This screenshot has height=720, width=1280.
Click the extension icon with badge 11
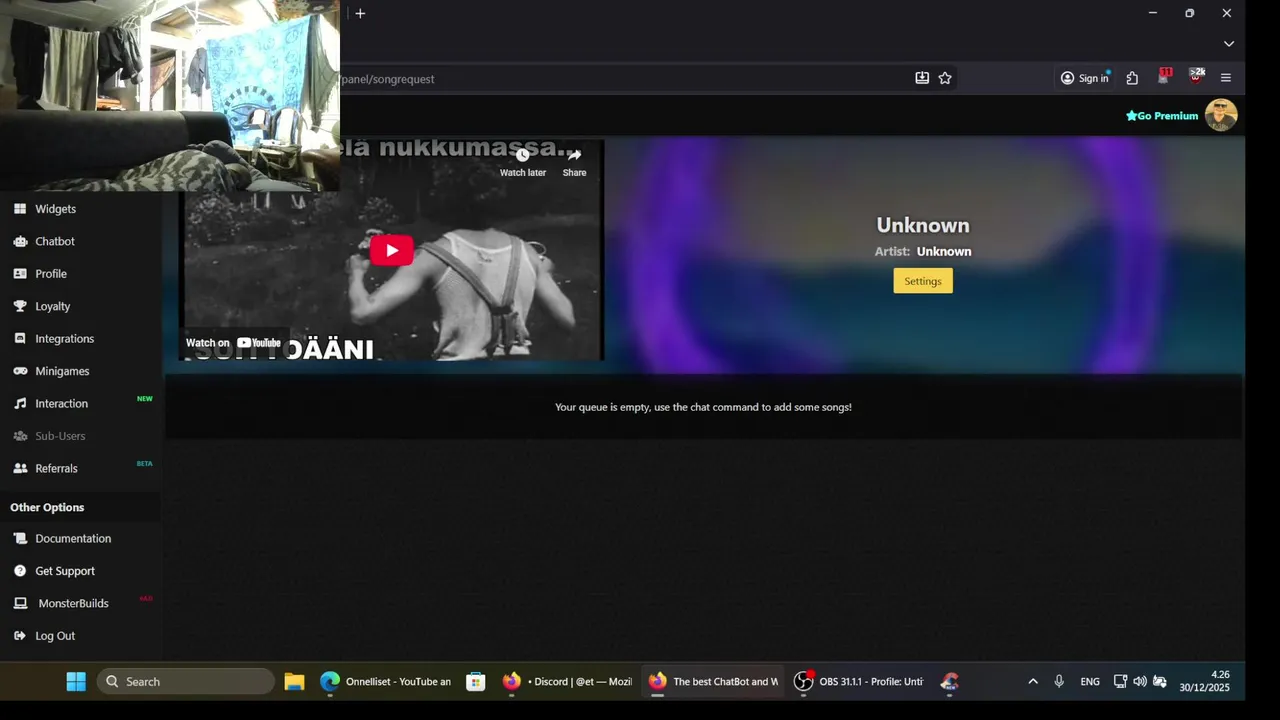(1164, 77)
